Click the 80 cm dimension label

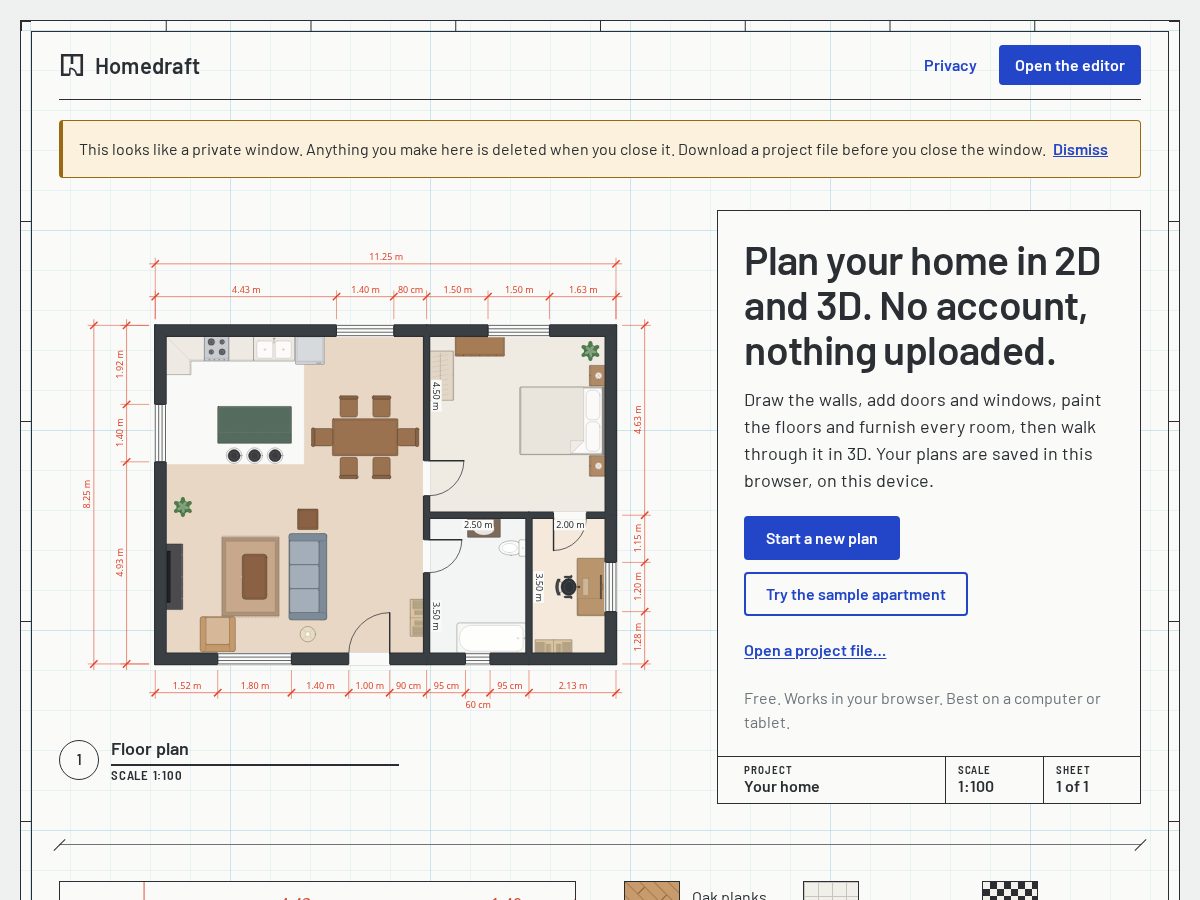pyautogui.click(x=410, y=290)
